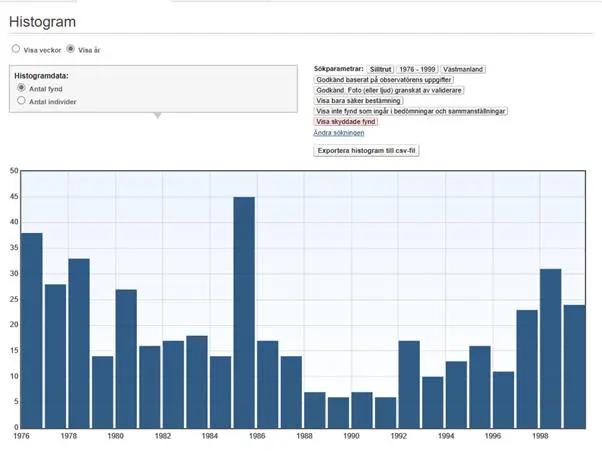Click the histogram bar for 1980
Image resolution: width=602 pixels, height=451 pixels.
click(126, 358)
